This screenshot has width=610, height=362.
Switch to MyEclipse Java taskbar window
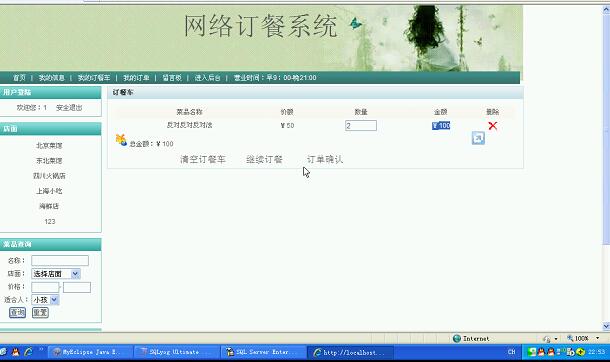click(90, 352)
